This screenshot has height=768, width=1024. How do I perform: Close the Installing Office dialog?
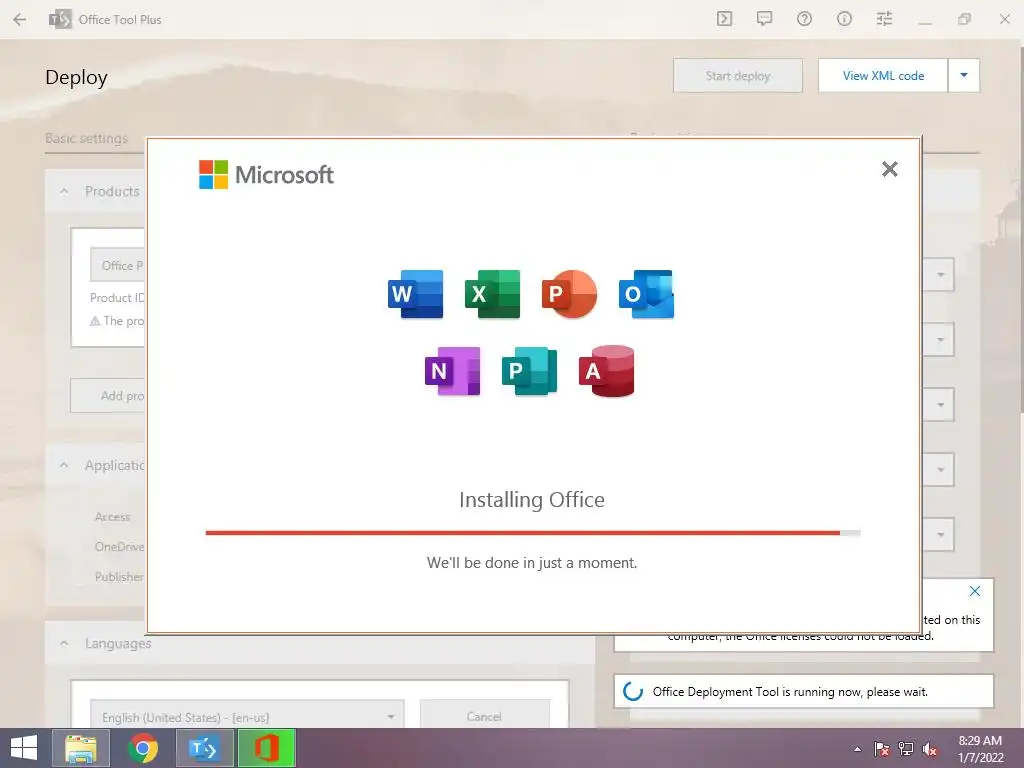[x=889, y=169]
